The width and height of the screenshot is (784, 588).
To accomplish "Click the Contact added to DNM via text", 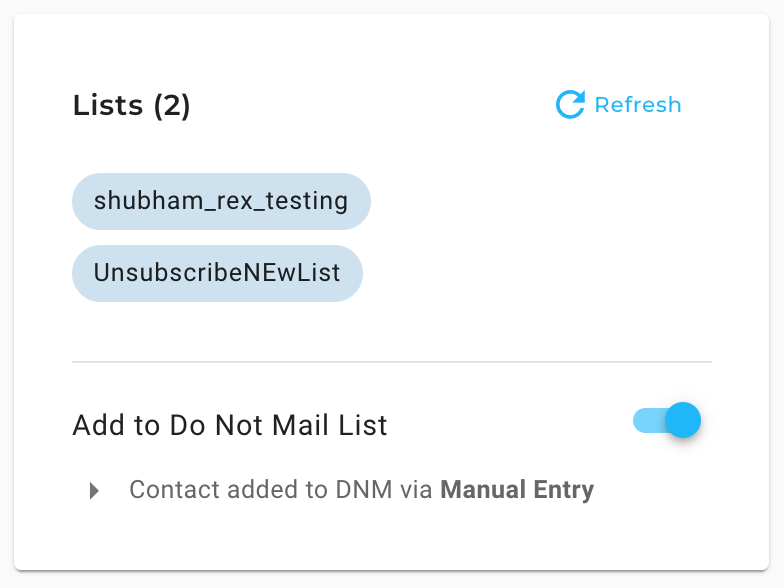I will pyautogui.click(x=280, y=490).
